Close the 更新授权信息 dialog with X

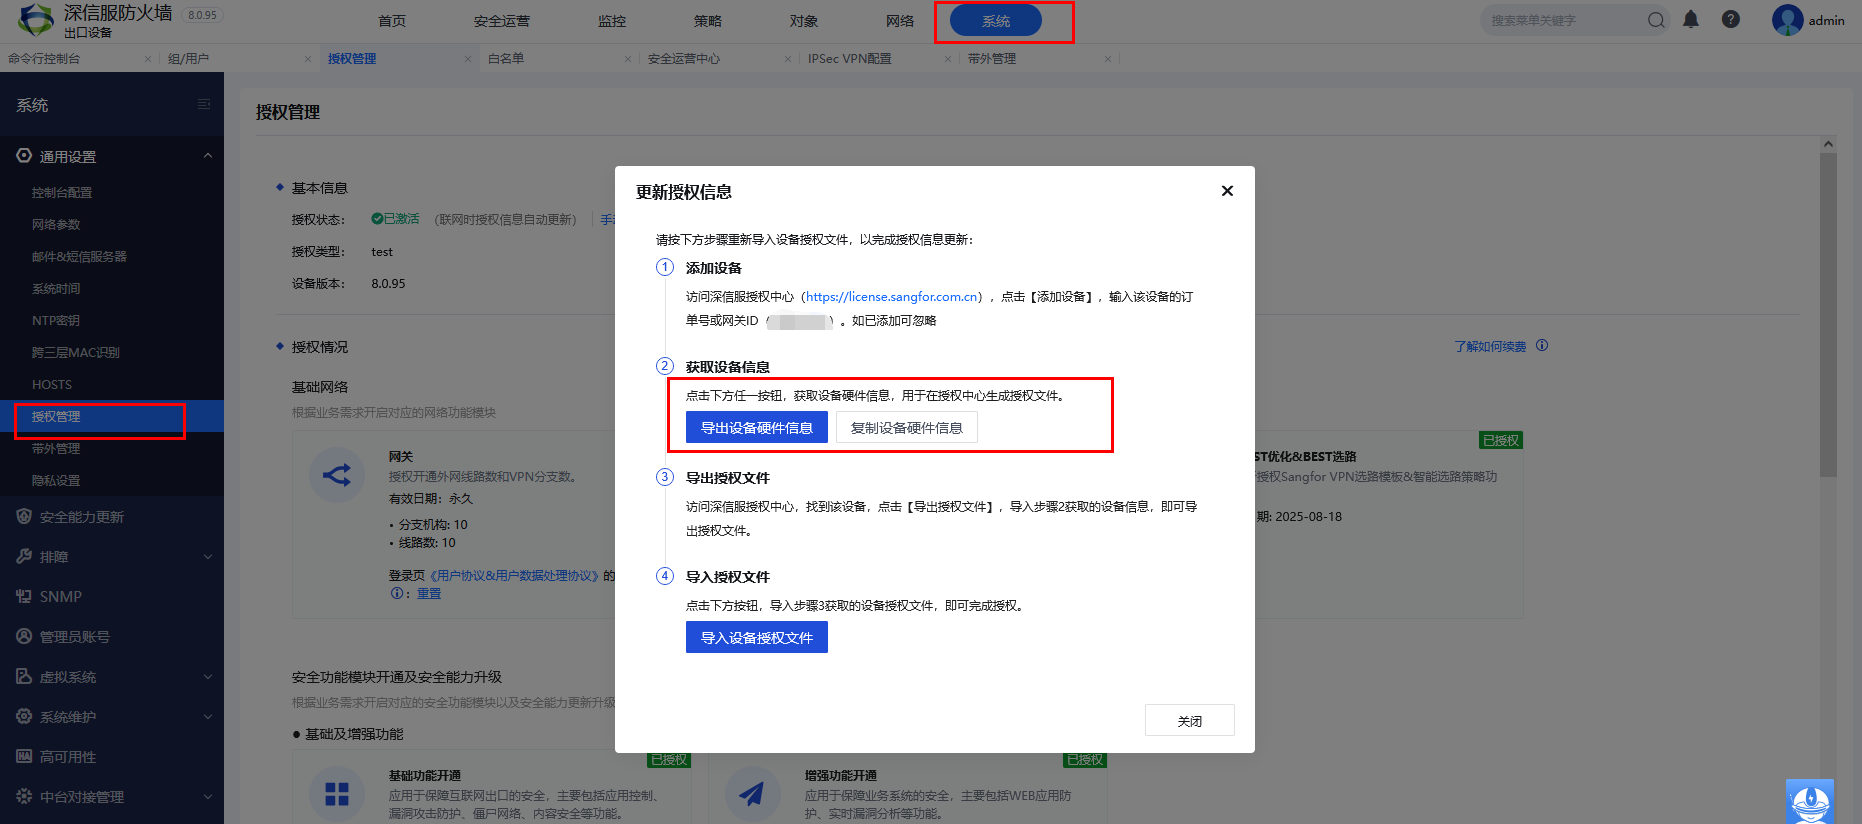[1227, 191]
